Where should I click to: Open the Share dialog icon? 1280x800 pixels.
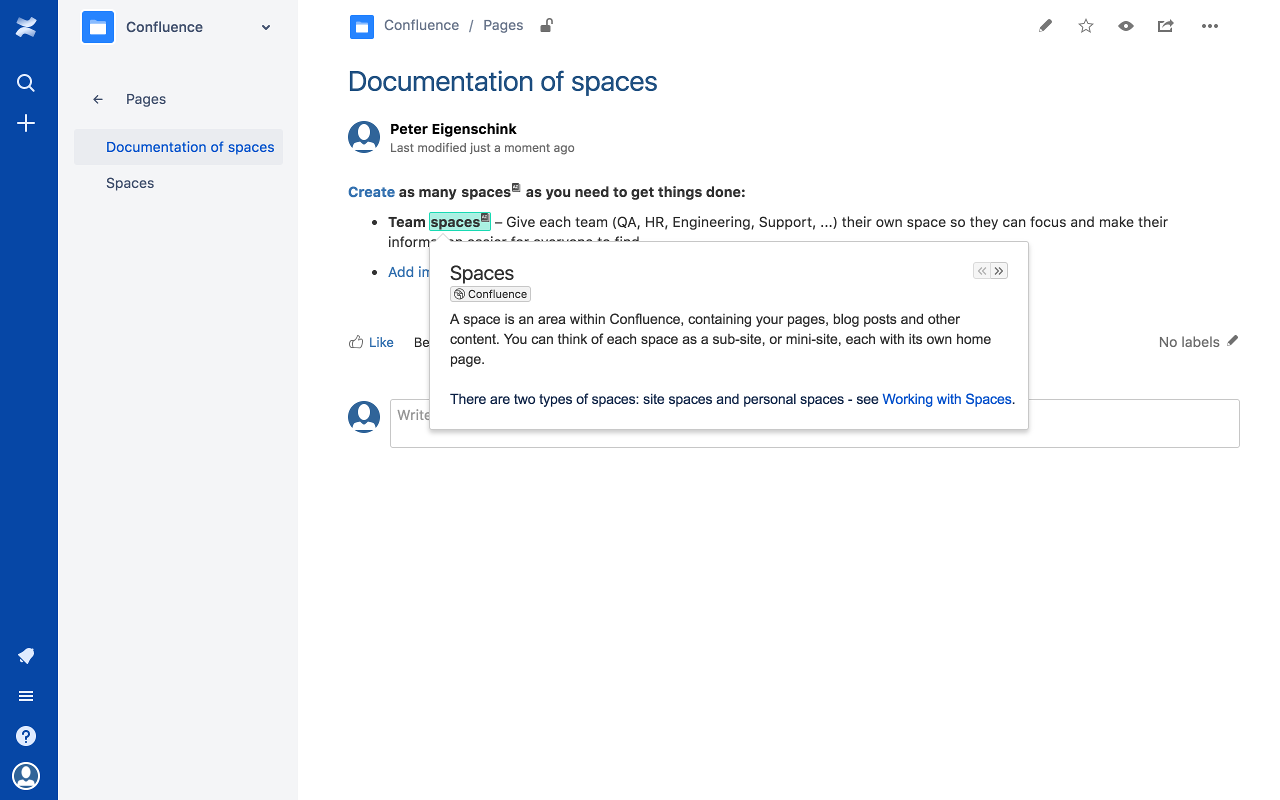click(1165, 26)
